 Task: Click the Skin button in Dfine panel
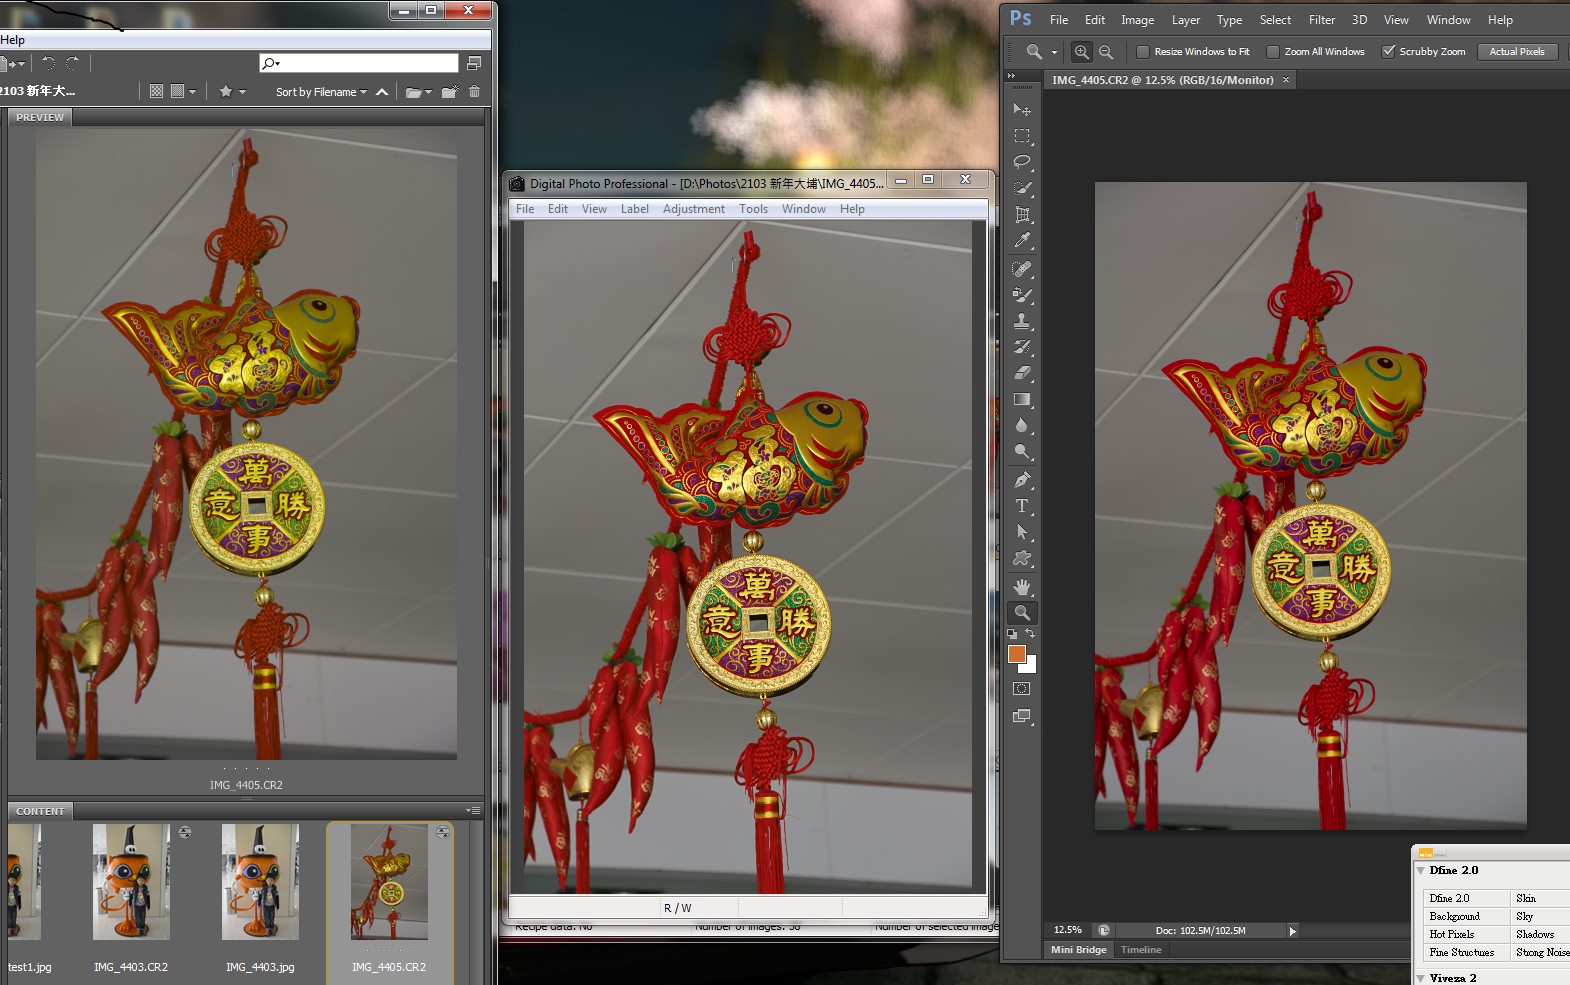[x=1540, y=898]
